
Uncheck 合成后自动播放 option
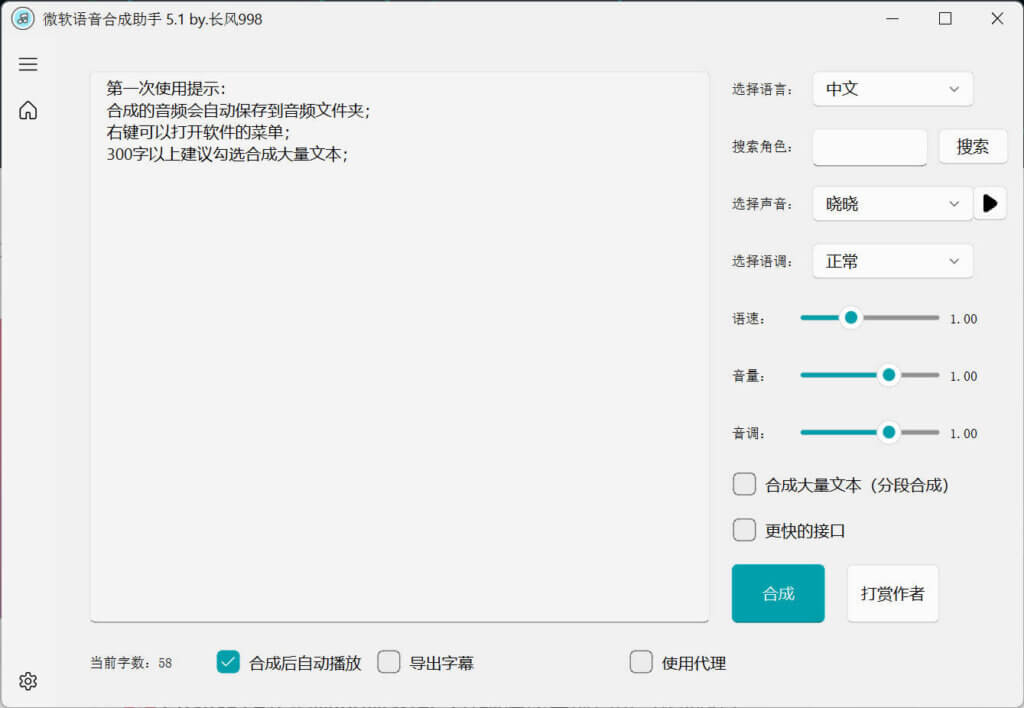coord(228,662)
